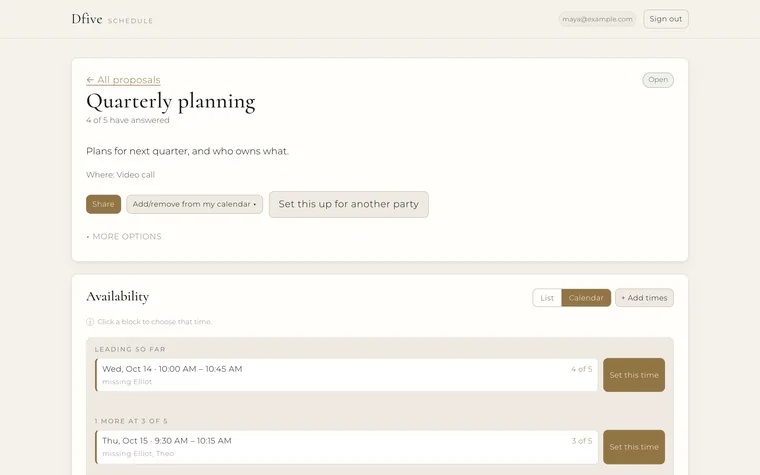This screenshot has width=760, height=475.
Task: Select the Thu, Oct 15 9:30 AM time block
Action: 346,447
